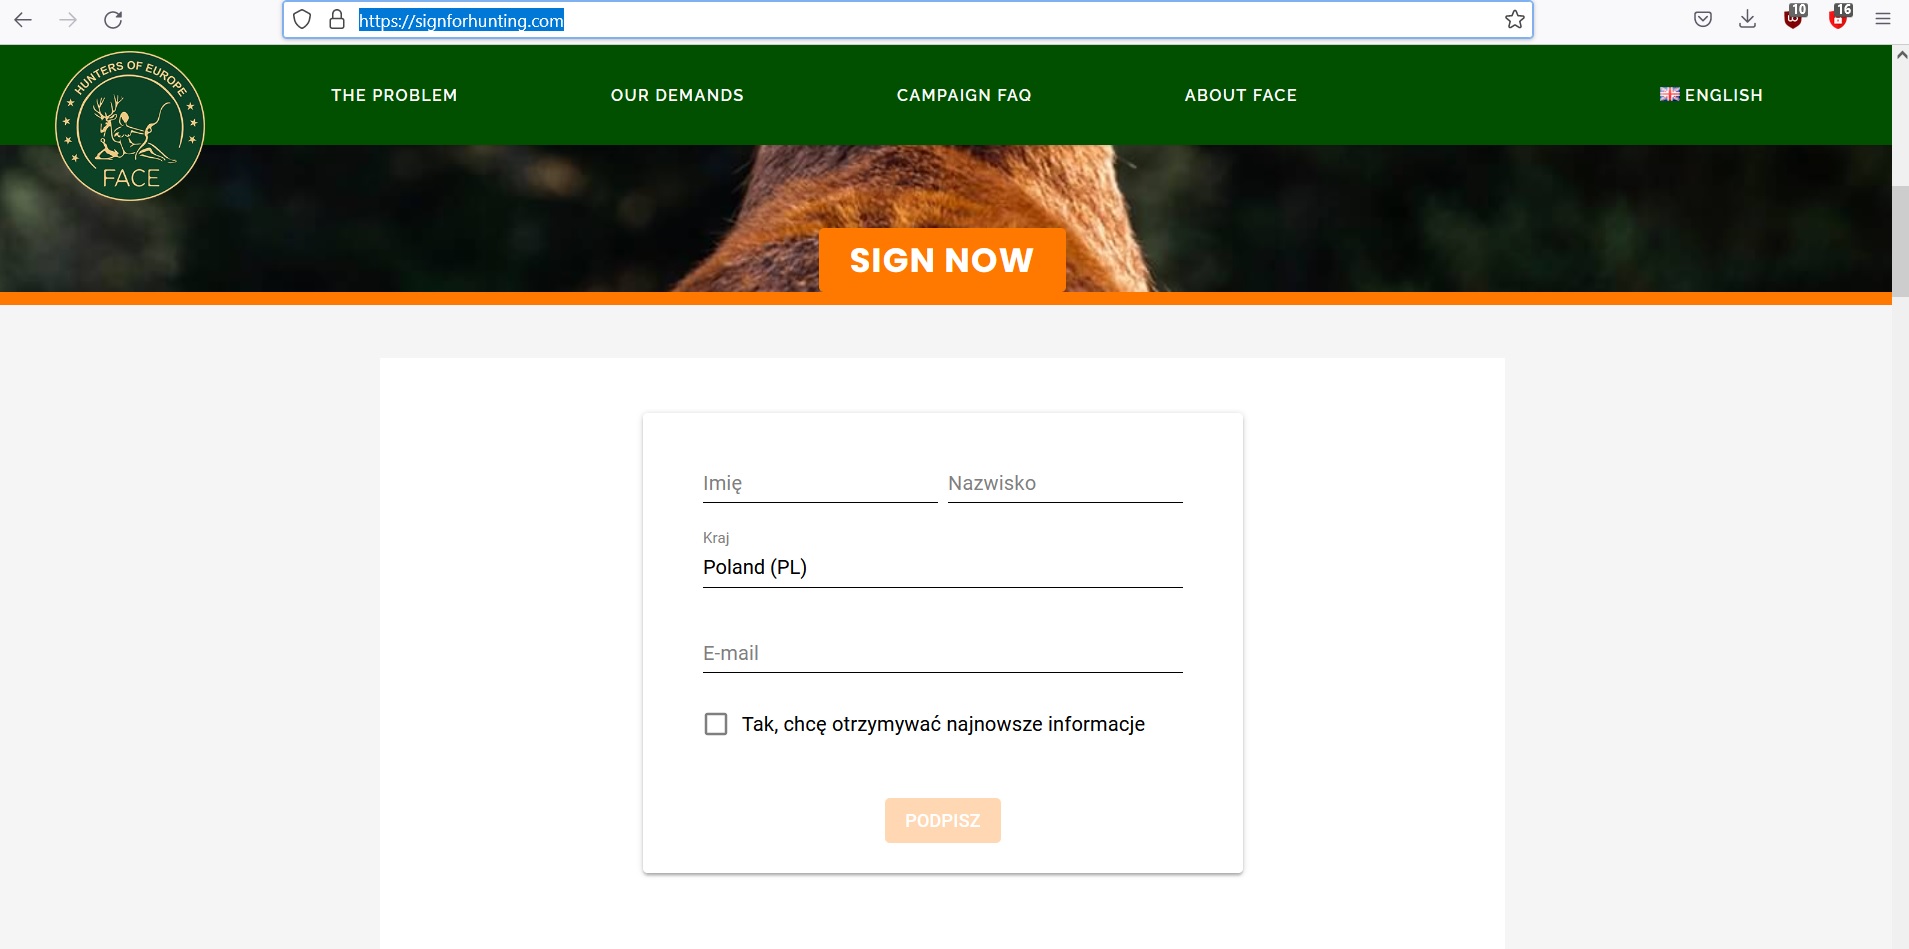Click the orange SIGN NOW button
Image resolution: width=1909 pixels, height=949 pixels.
pos(942,260)
